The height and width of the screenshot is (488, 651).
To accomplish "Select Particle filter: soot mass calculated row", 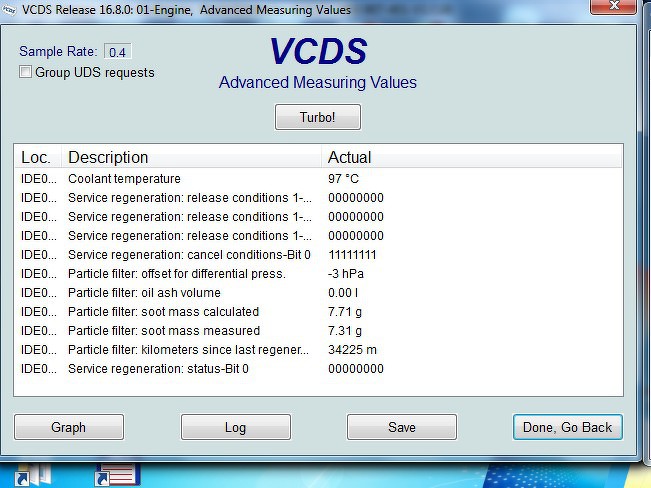I will click(x=318, y=311).
